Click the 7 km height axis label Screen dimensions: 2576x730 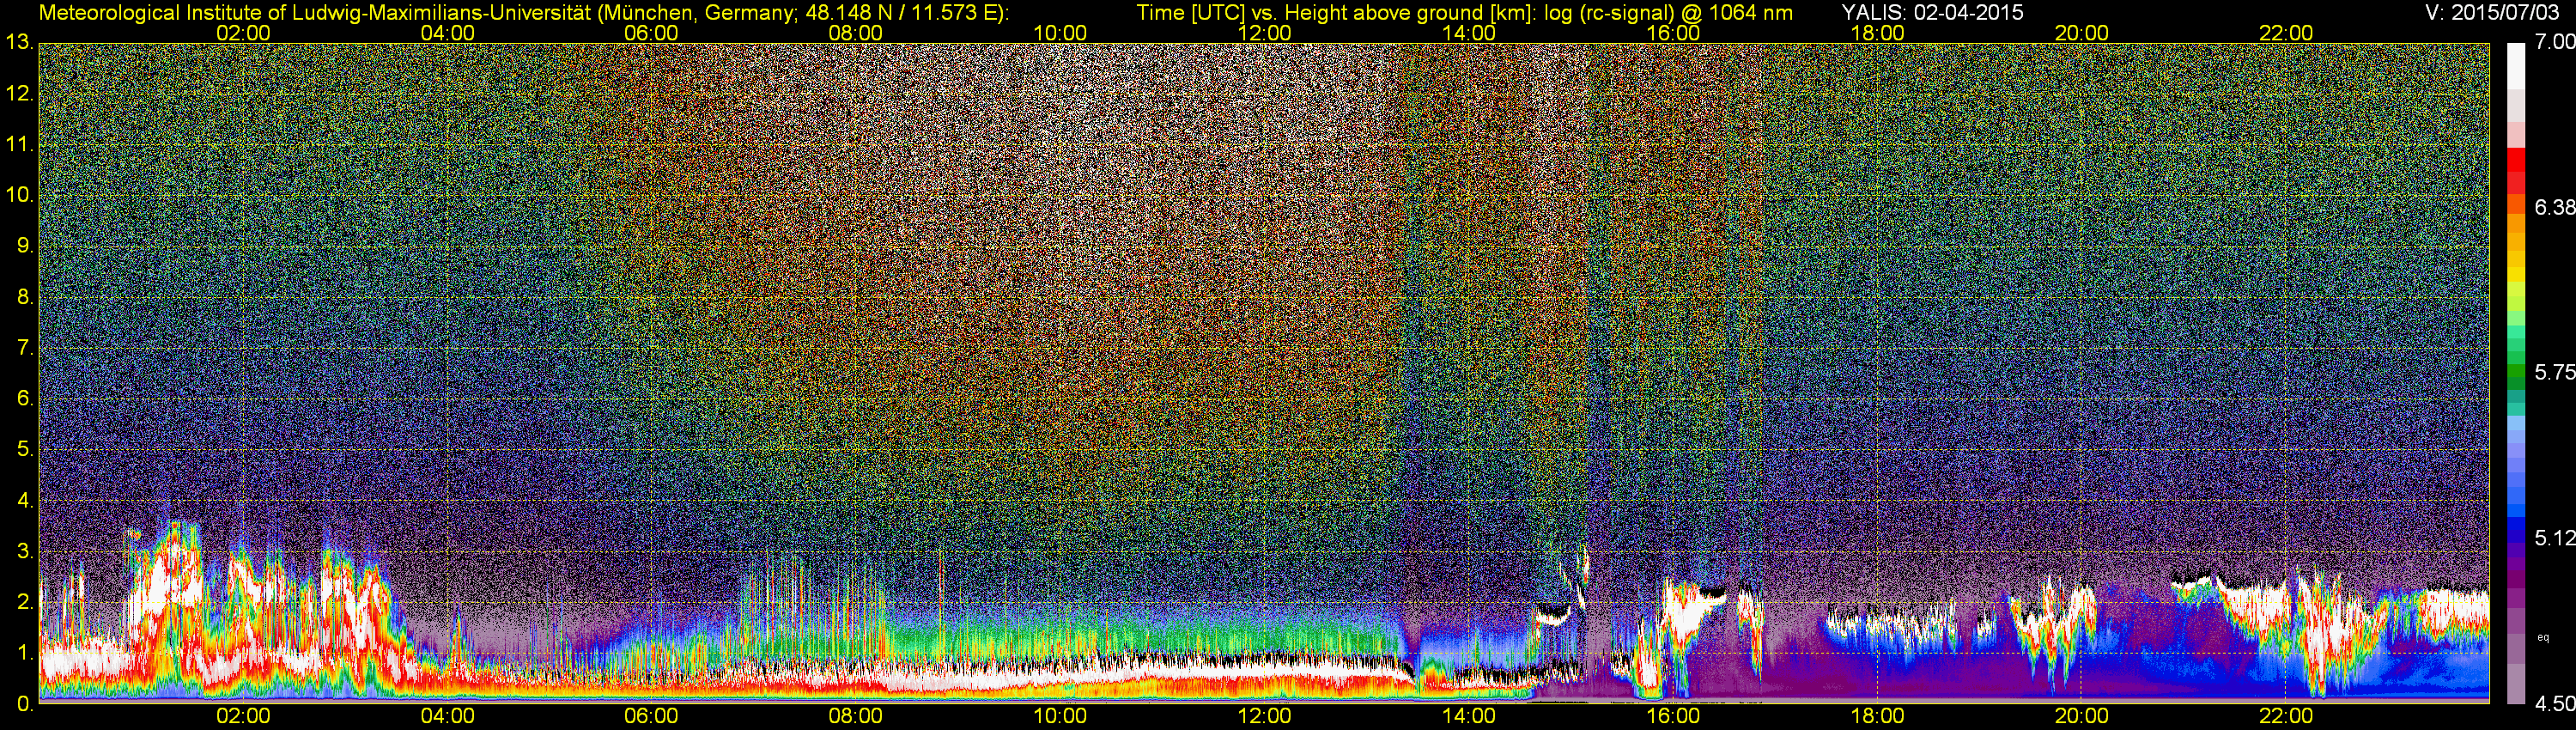pyautogui.click(x=25, y=348)
